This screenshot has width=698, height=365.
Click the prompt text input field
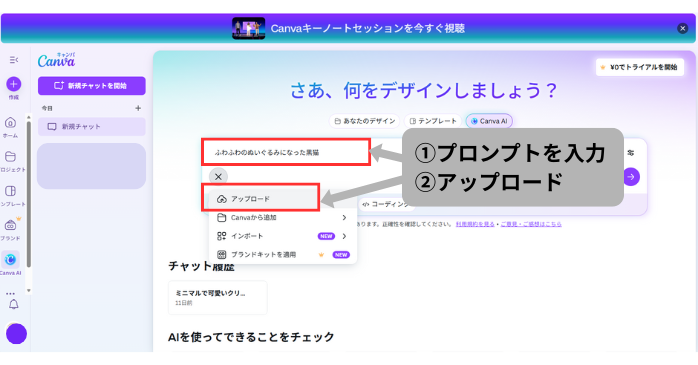point(286,152)
